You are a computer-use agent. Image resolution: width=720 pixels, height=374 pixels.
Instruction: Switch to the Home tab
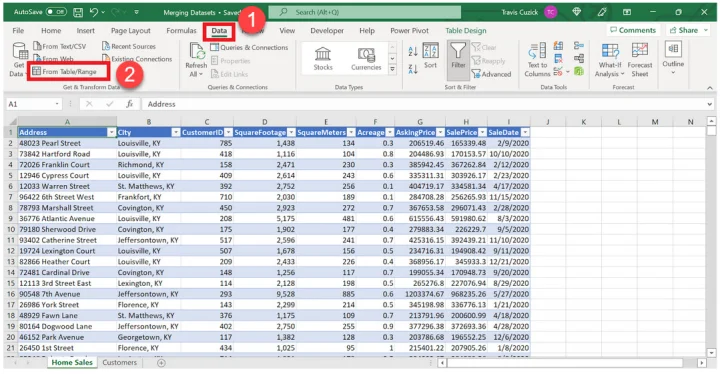[x=51, y=30]
